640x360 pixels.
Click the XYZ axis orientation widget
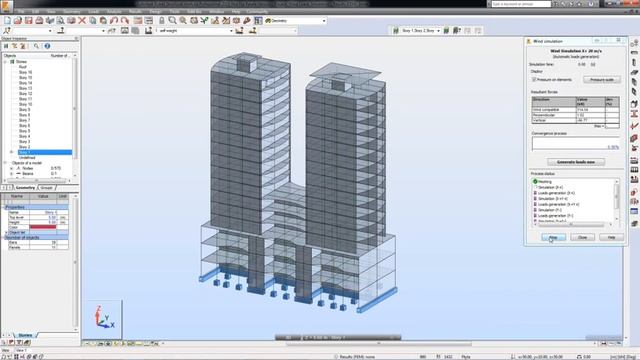click(104, 318)
